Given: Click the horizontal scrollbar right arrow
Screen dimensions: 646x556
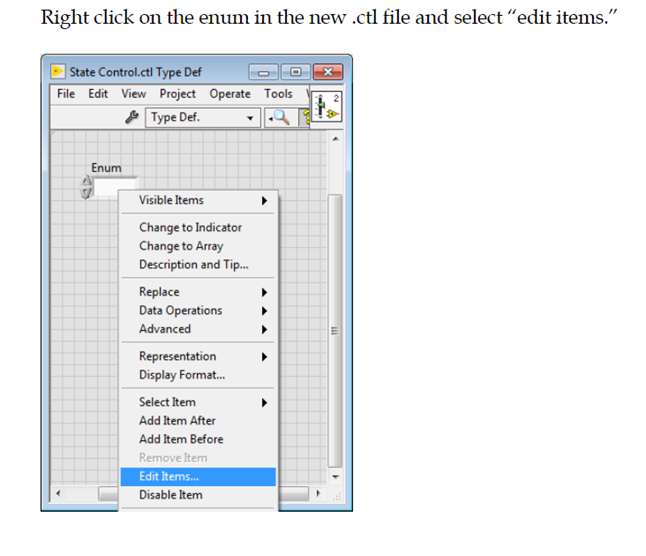Looking at the screenshot, I should pos(318,493).
